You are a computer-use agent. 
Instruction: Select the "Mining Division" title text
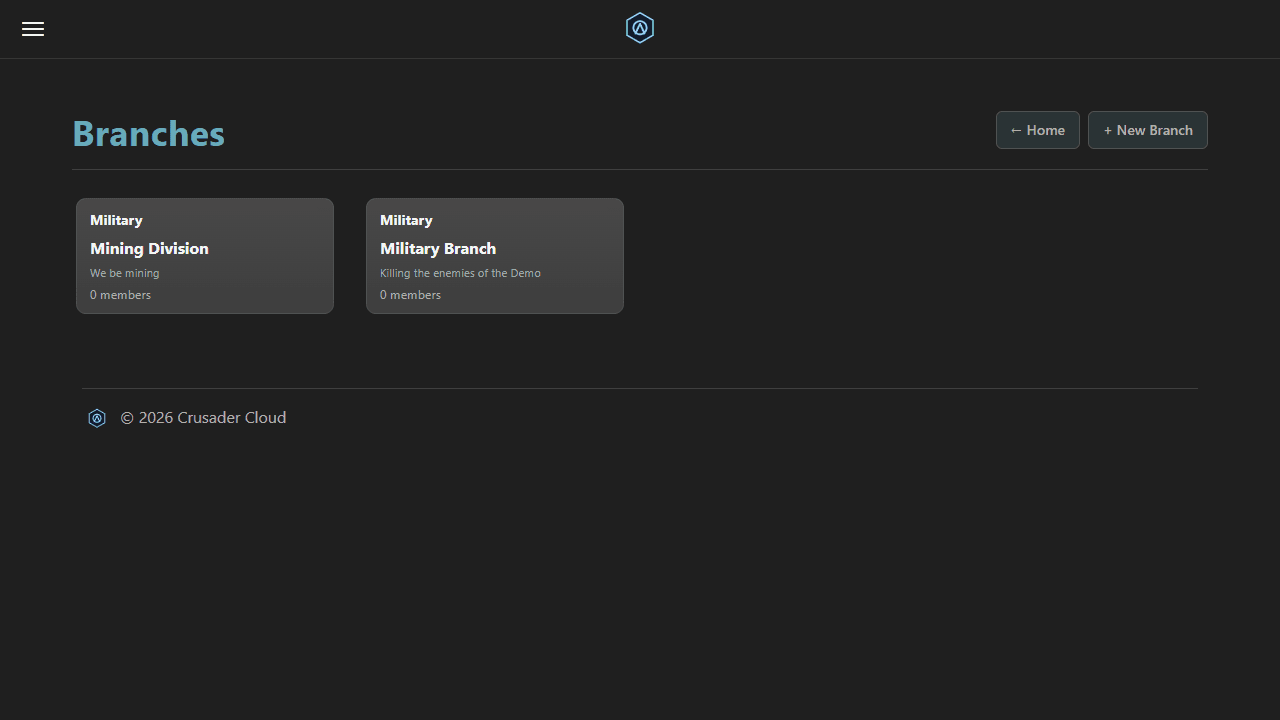tap(149, 249)
